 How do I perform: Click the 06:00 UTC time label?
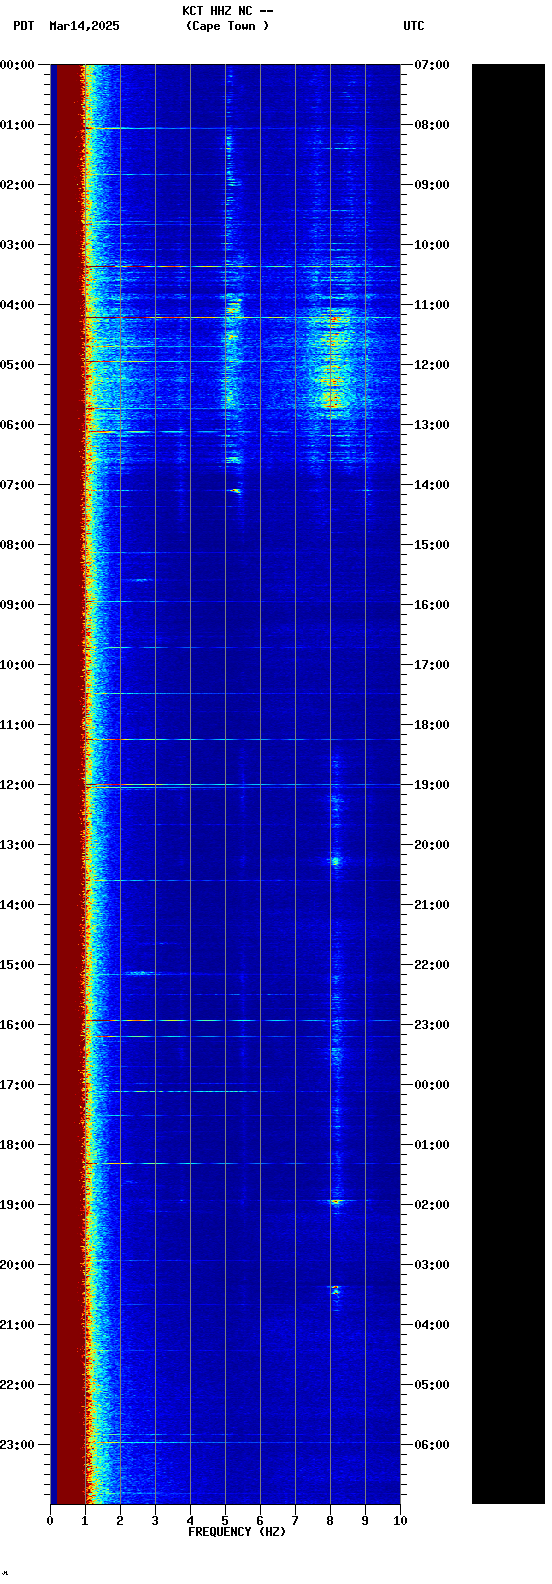point(431,1445)
